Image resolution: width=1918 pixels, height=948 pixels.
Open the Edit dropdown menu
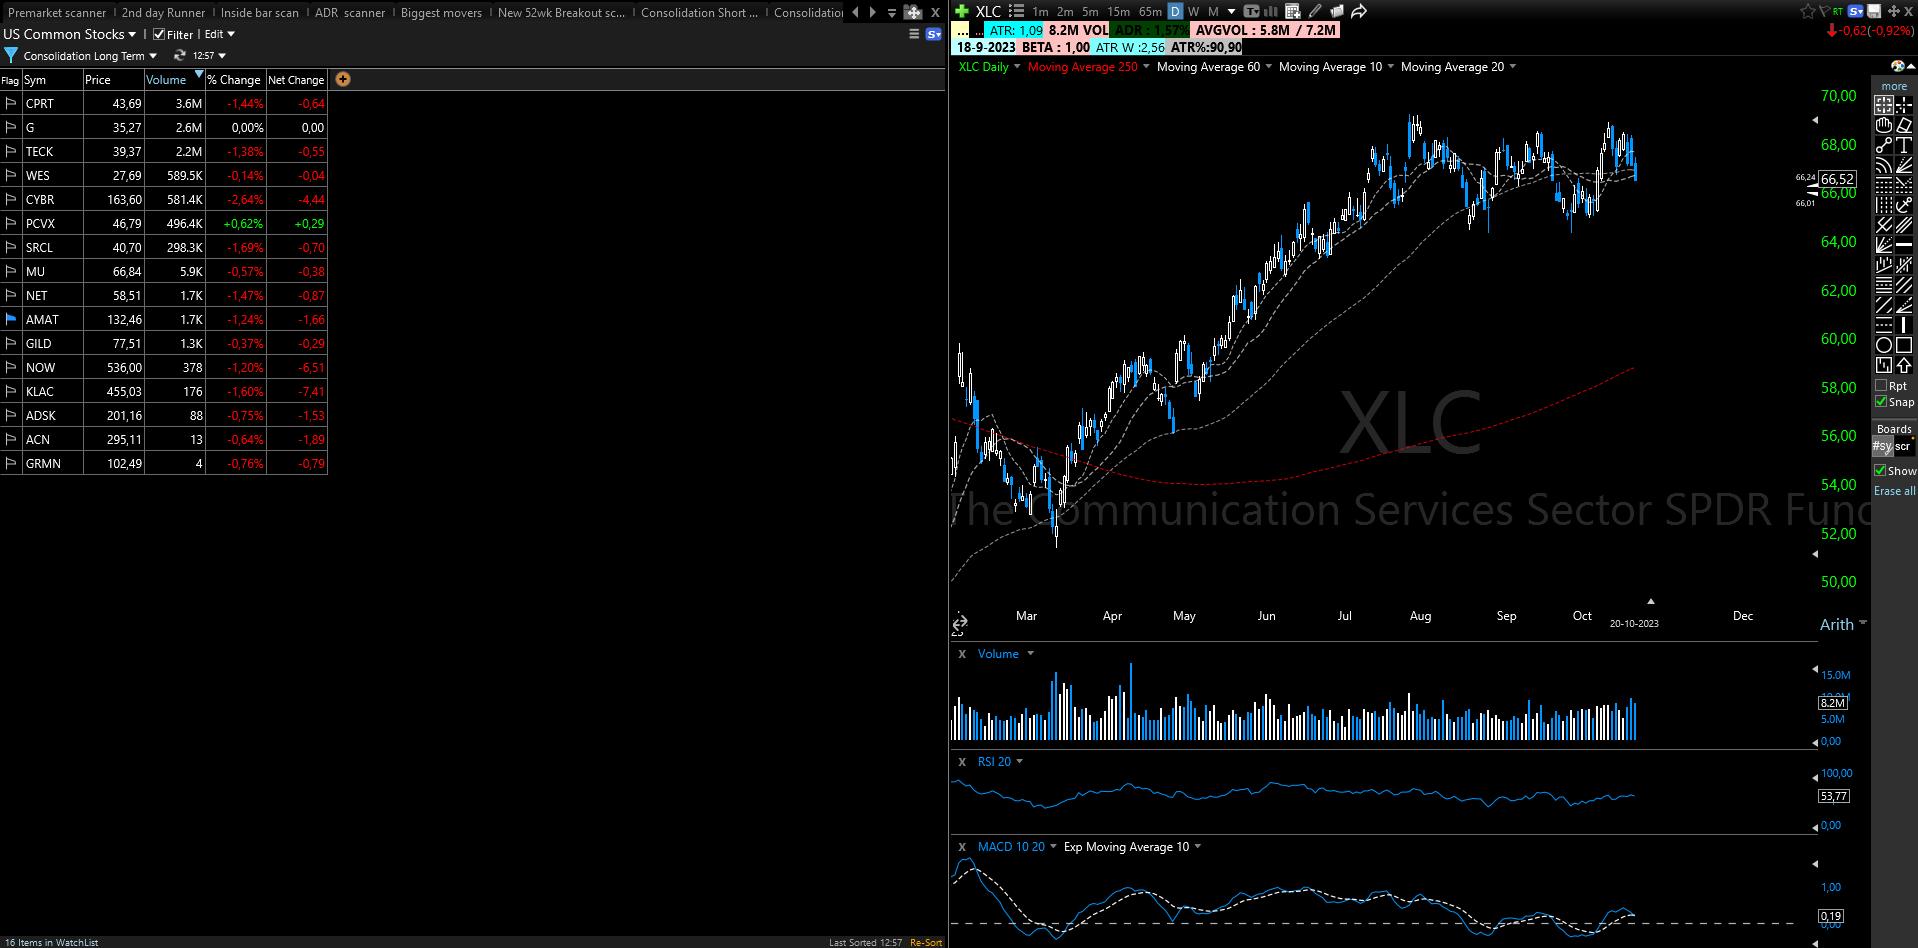click(220, 34)
